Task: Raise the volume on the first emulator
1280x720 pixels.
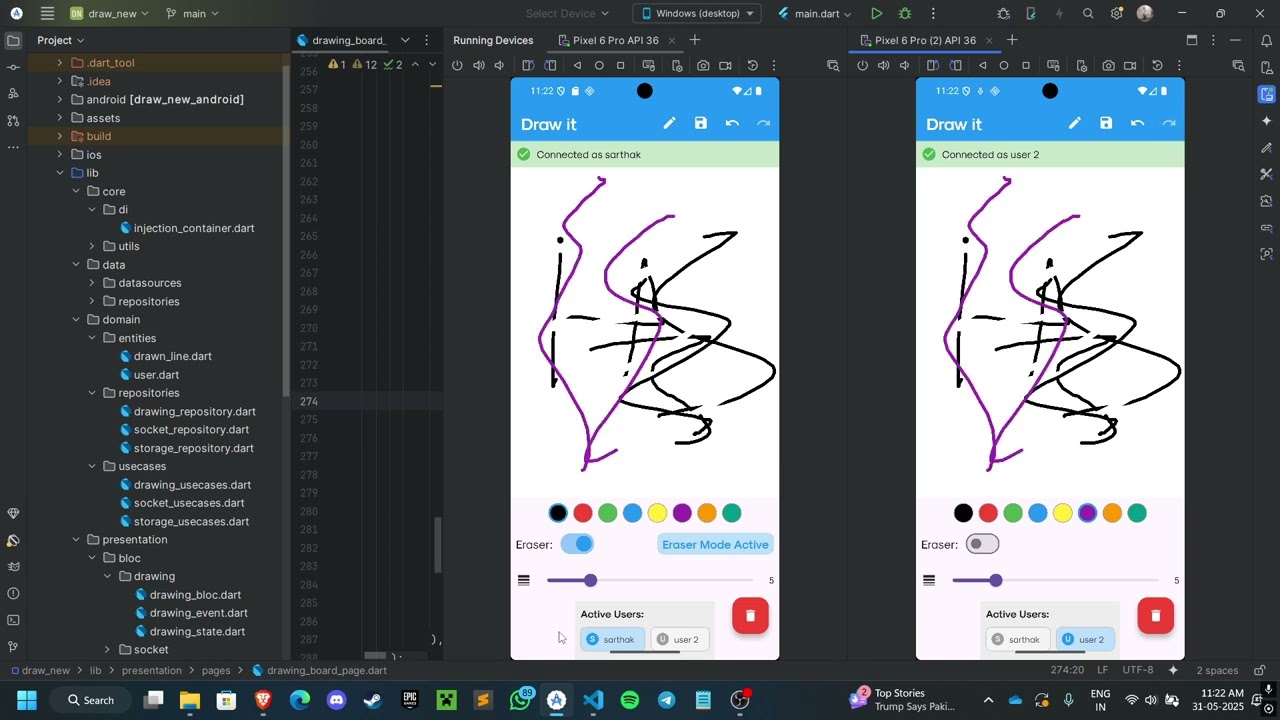Action: 478,66
